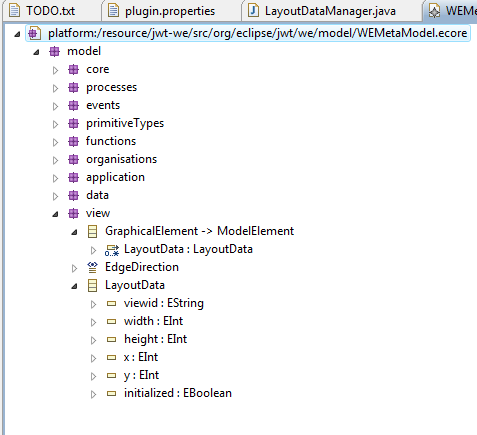
Task: Switch to the TODO.txt tab
Action: [x=51, y=11]
